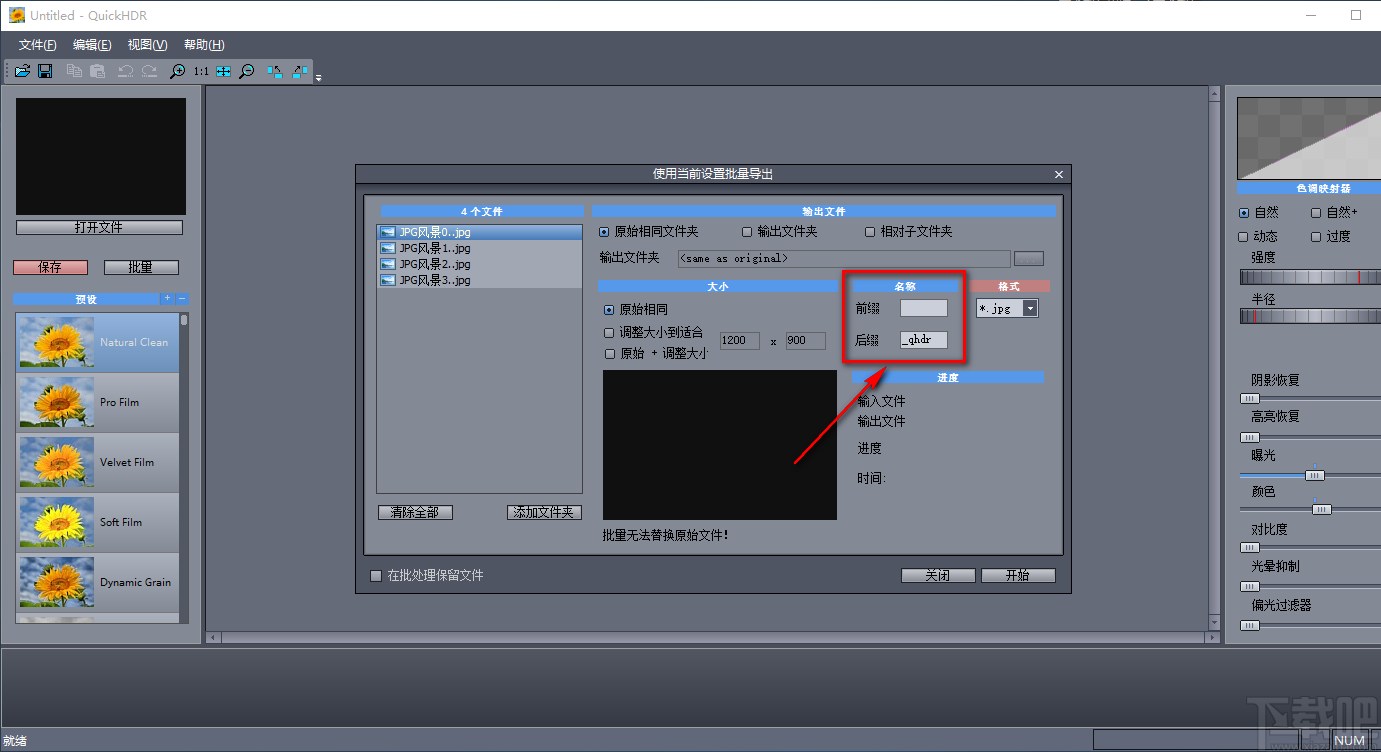
Task: Click the 开始 start button
Action: pyautogui.click(x=1017, y=575)
